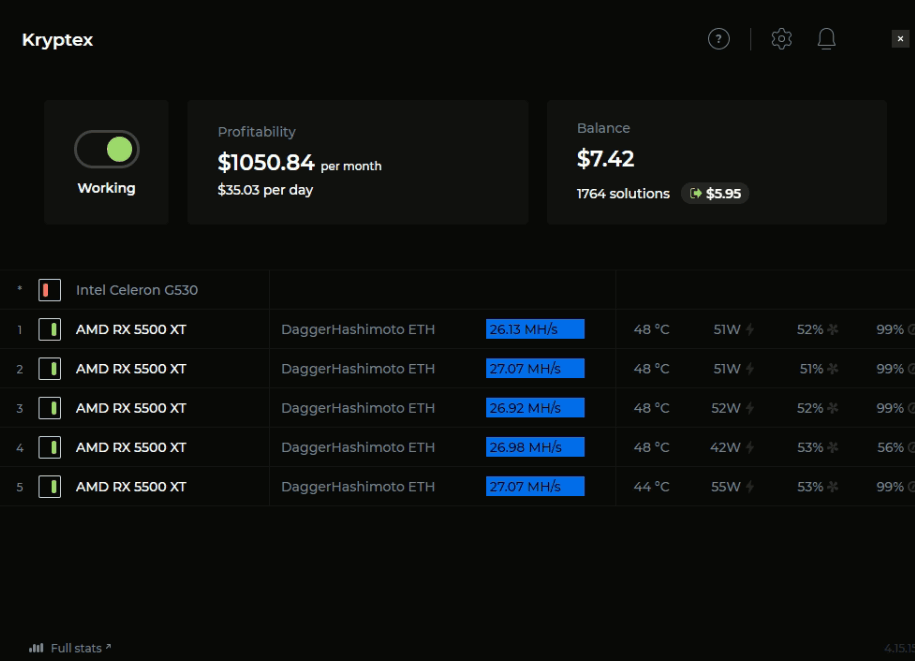
Task: Click the bar chart icon beside Full stats
Action: (x=36, y=648)
